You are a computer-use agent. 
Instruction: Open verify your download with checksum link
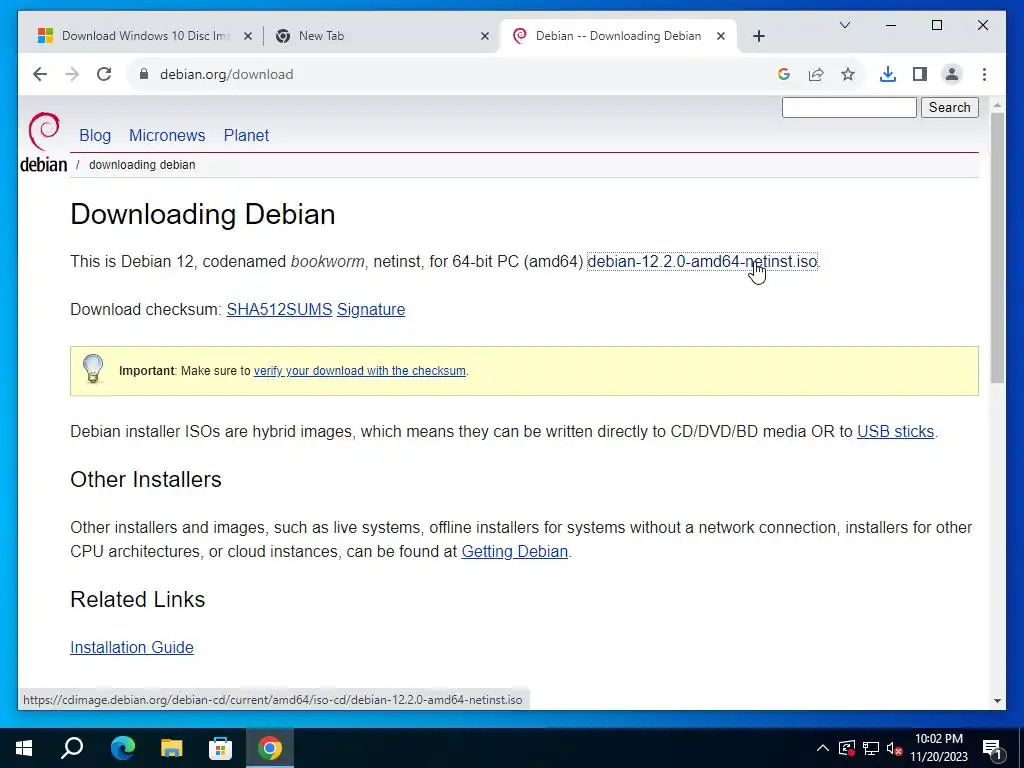(359, 371)
